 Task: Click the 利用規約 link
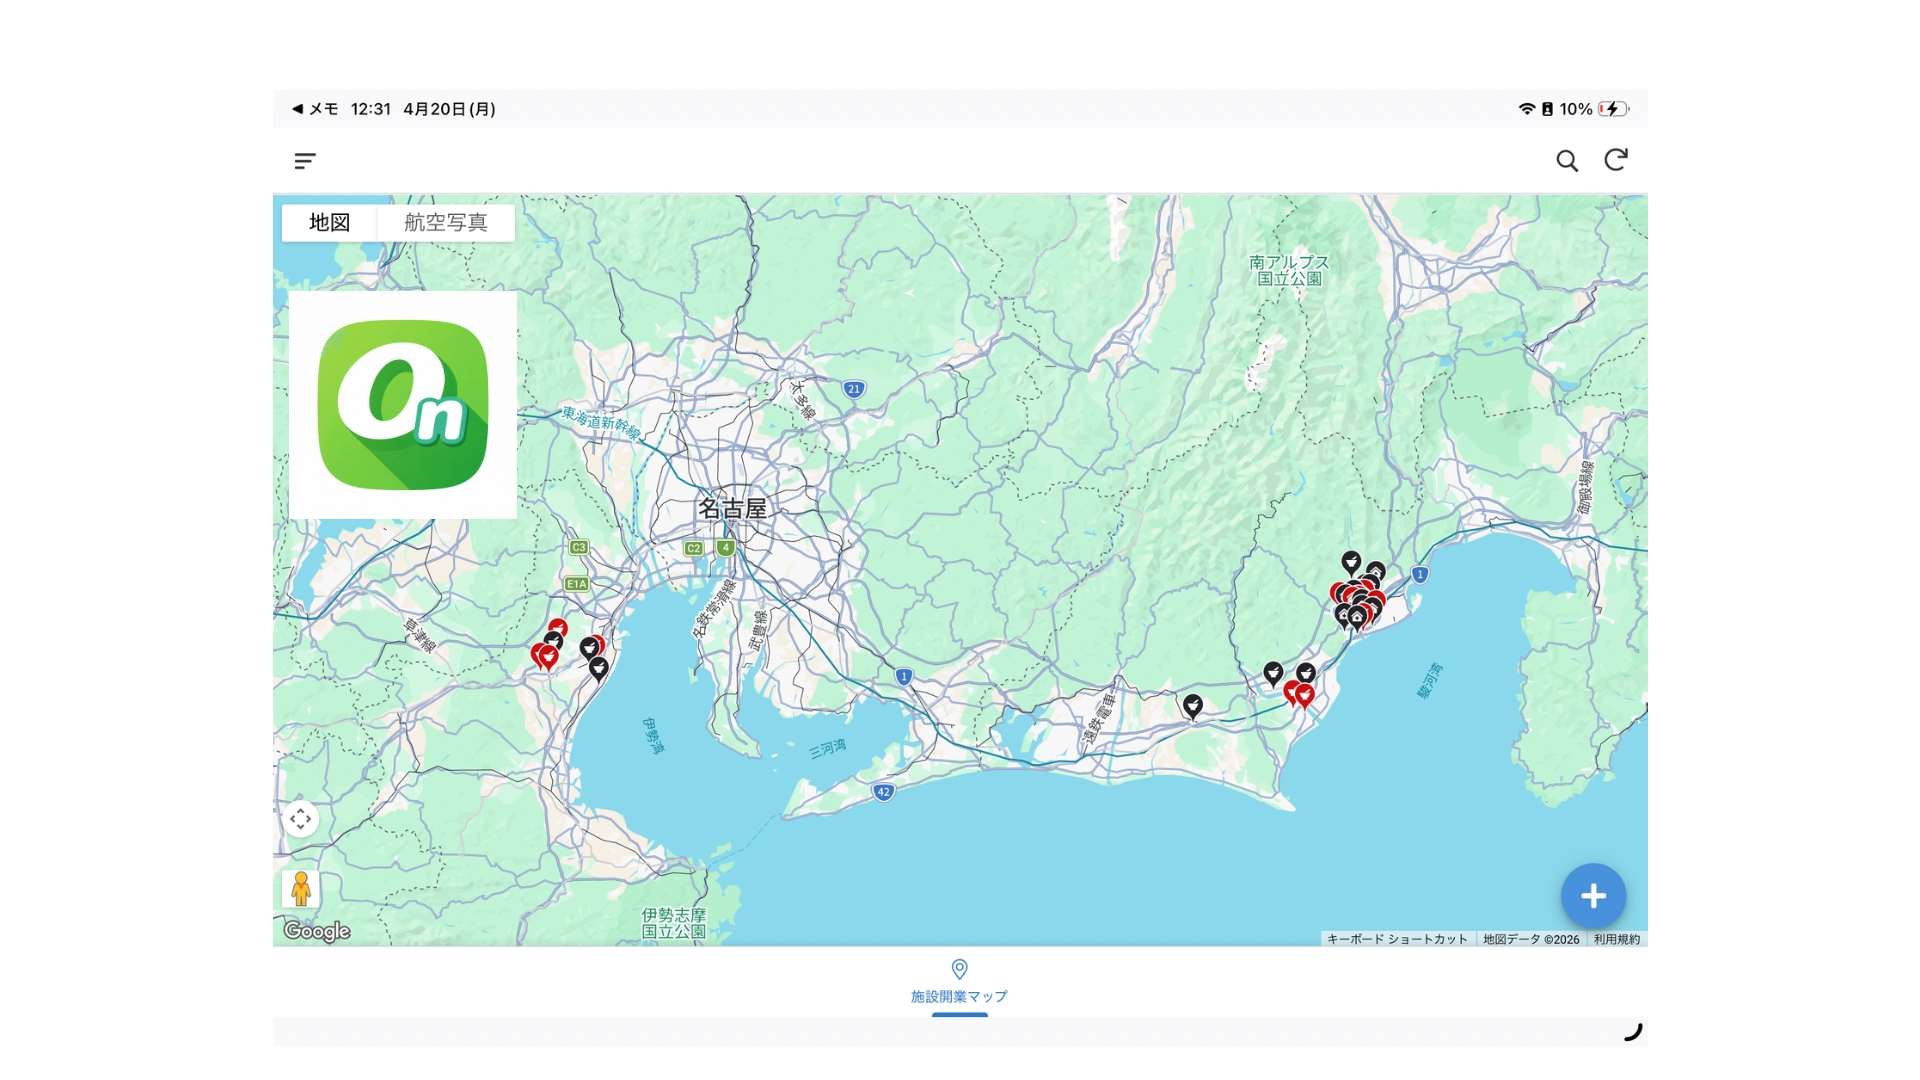1616,939
